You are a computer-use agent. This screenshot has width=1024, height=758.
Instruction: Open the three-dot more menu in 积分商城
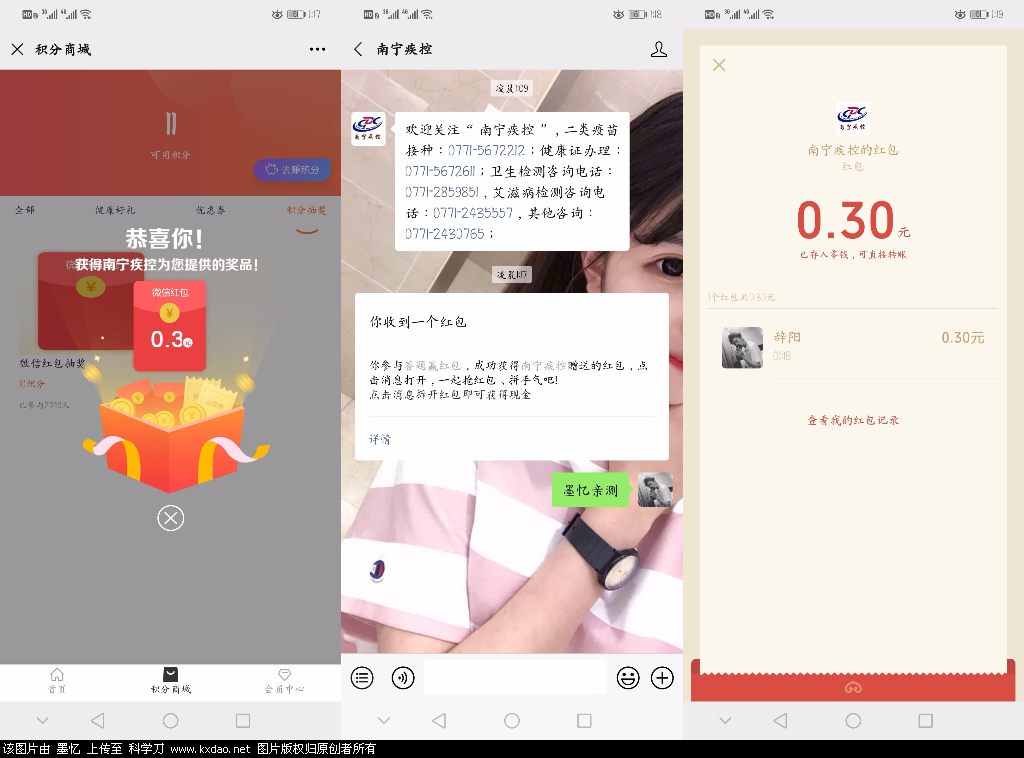317,49
